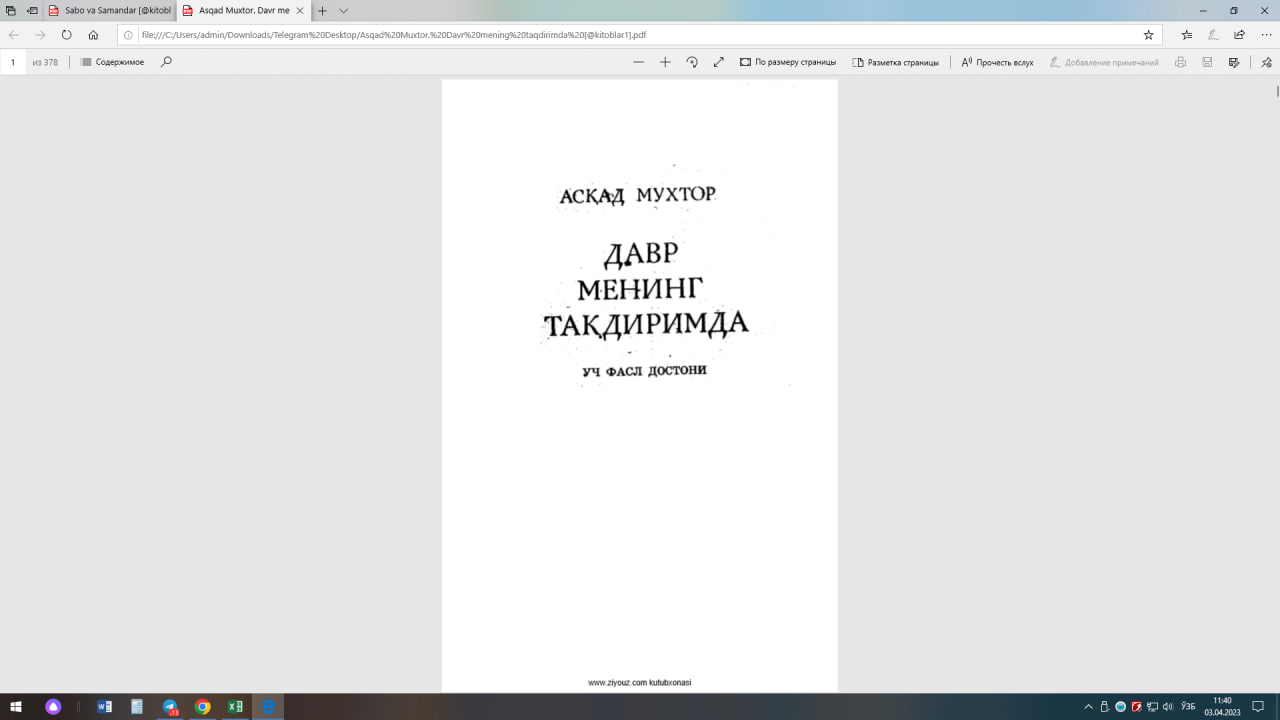Save As icon next to the save button
Image resolution: width=1280 pixels, height=720 pixels.
pyautogui.click(x=1234, y=62)
